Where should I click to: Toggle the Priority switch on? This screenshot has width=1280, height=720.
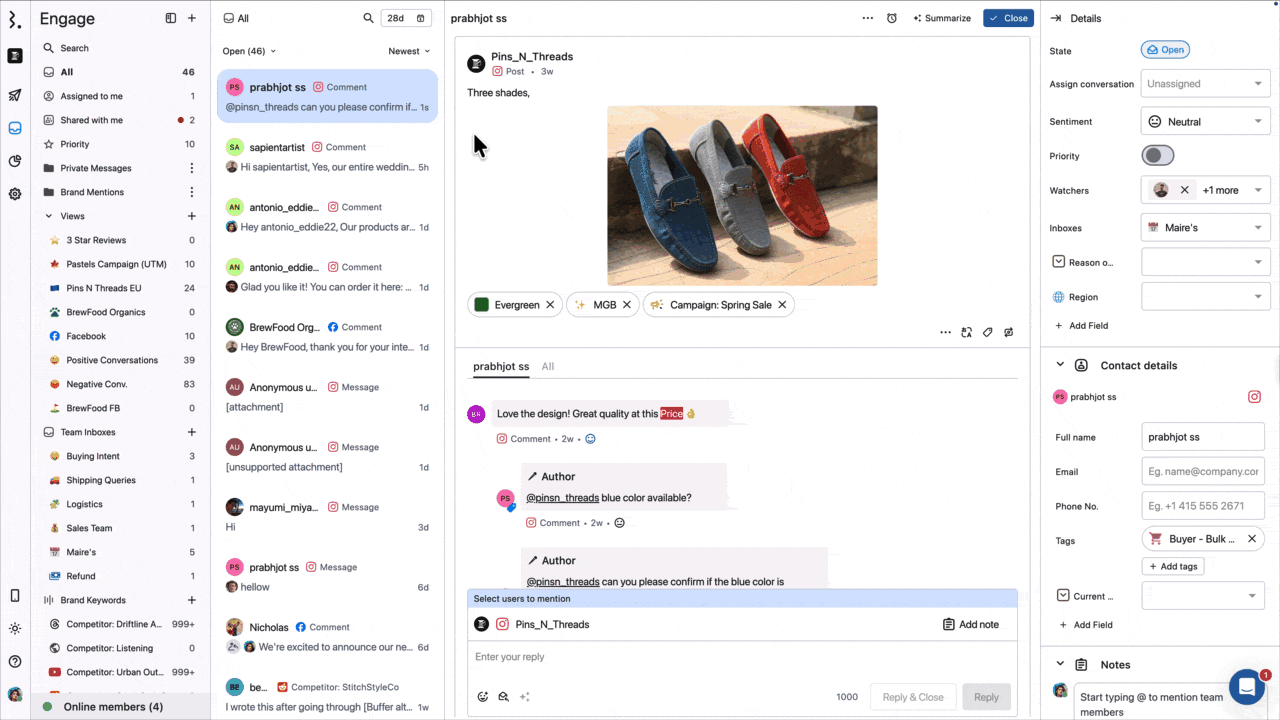click(1158, 156)
